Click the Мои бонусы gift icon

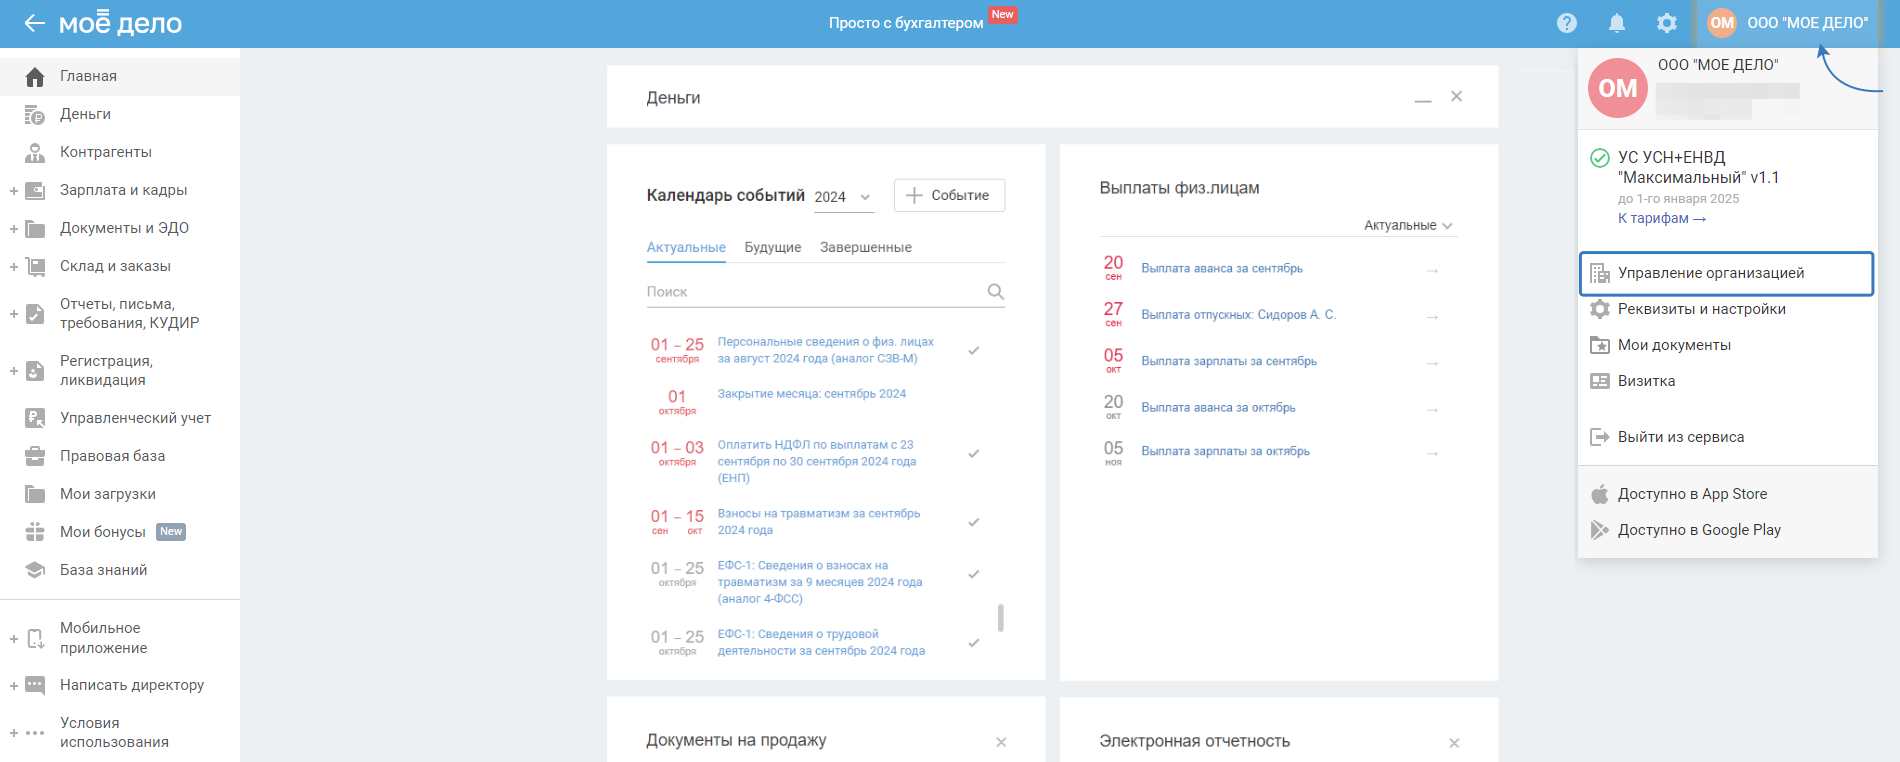click(35, 533)
